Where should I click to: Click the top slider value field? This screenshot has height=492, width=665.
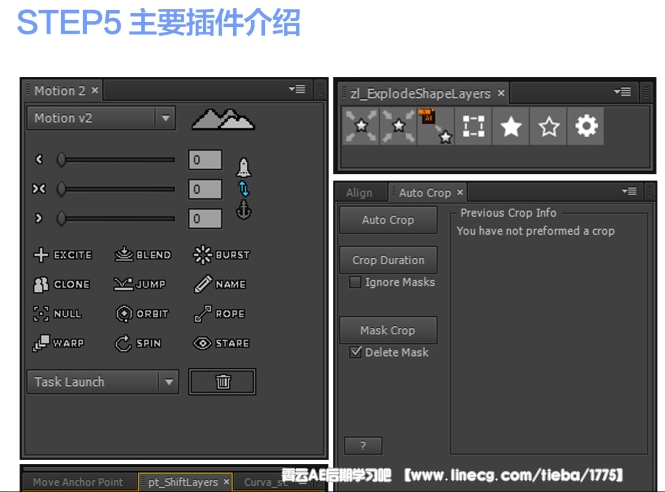click(x=205, y=160)
